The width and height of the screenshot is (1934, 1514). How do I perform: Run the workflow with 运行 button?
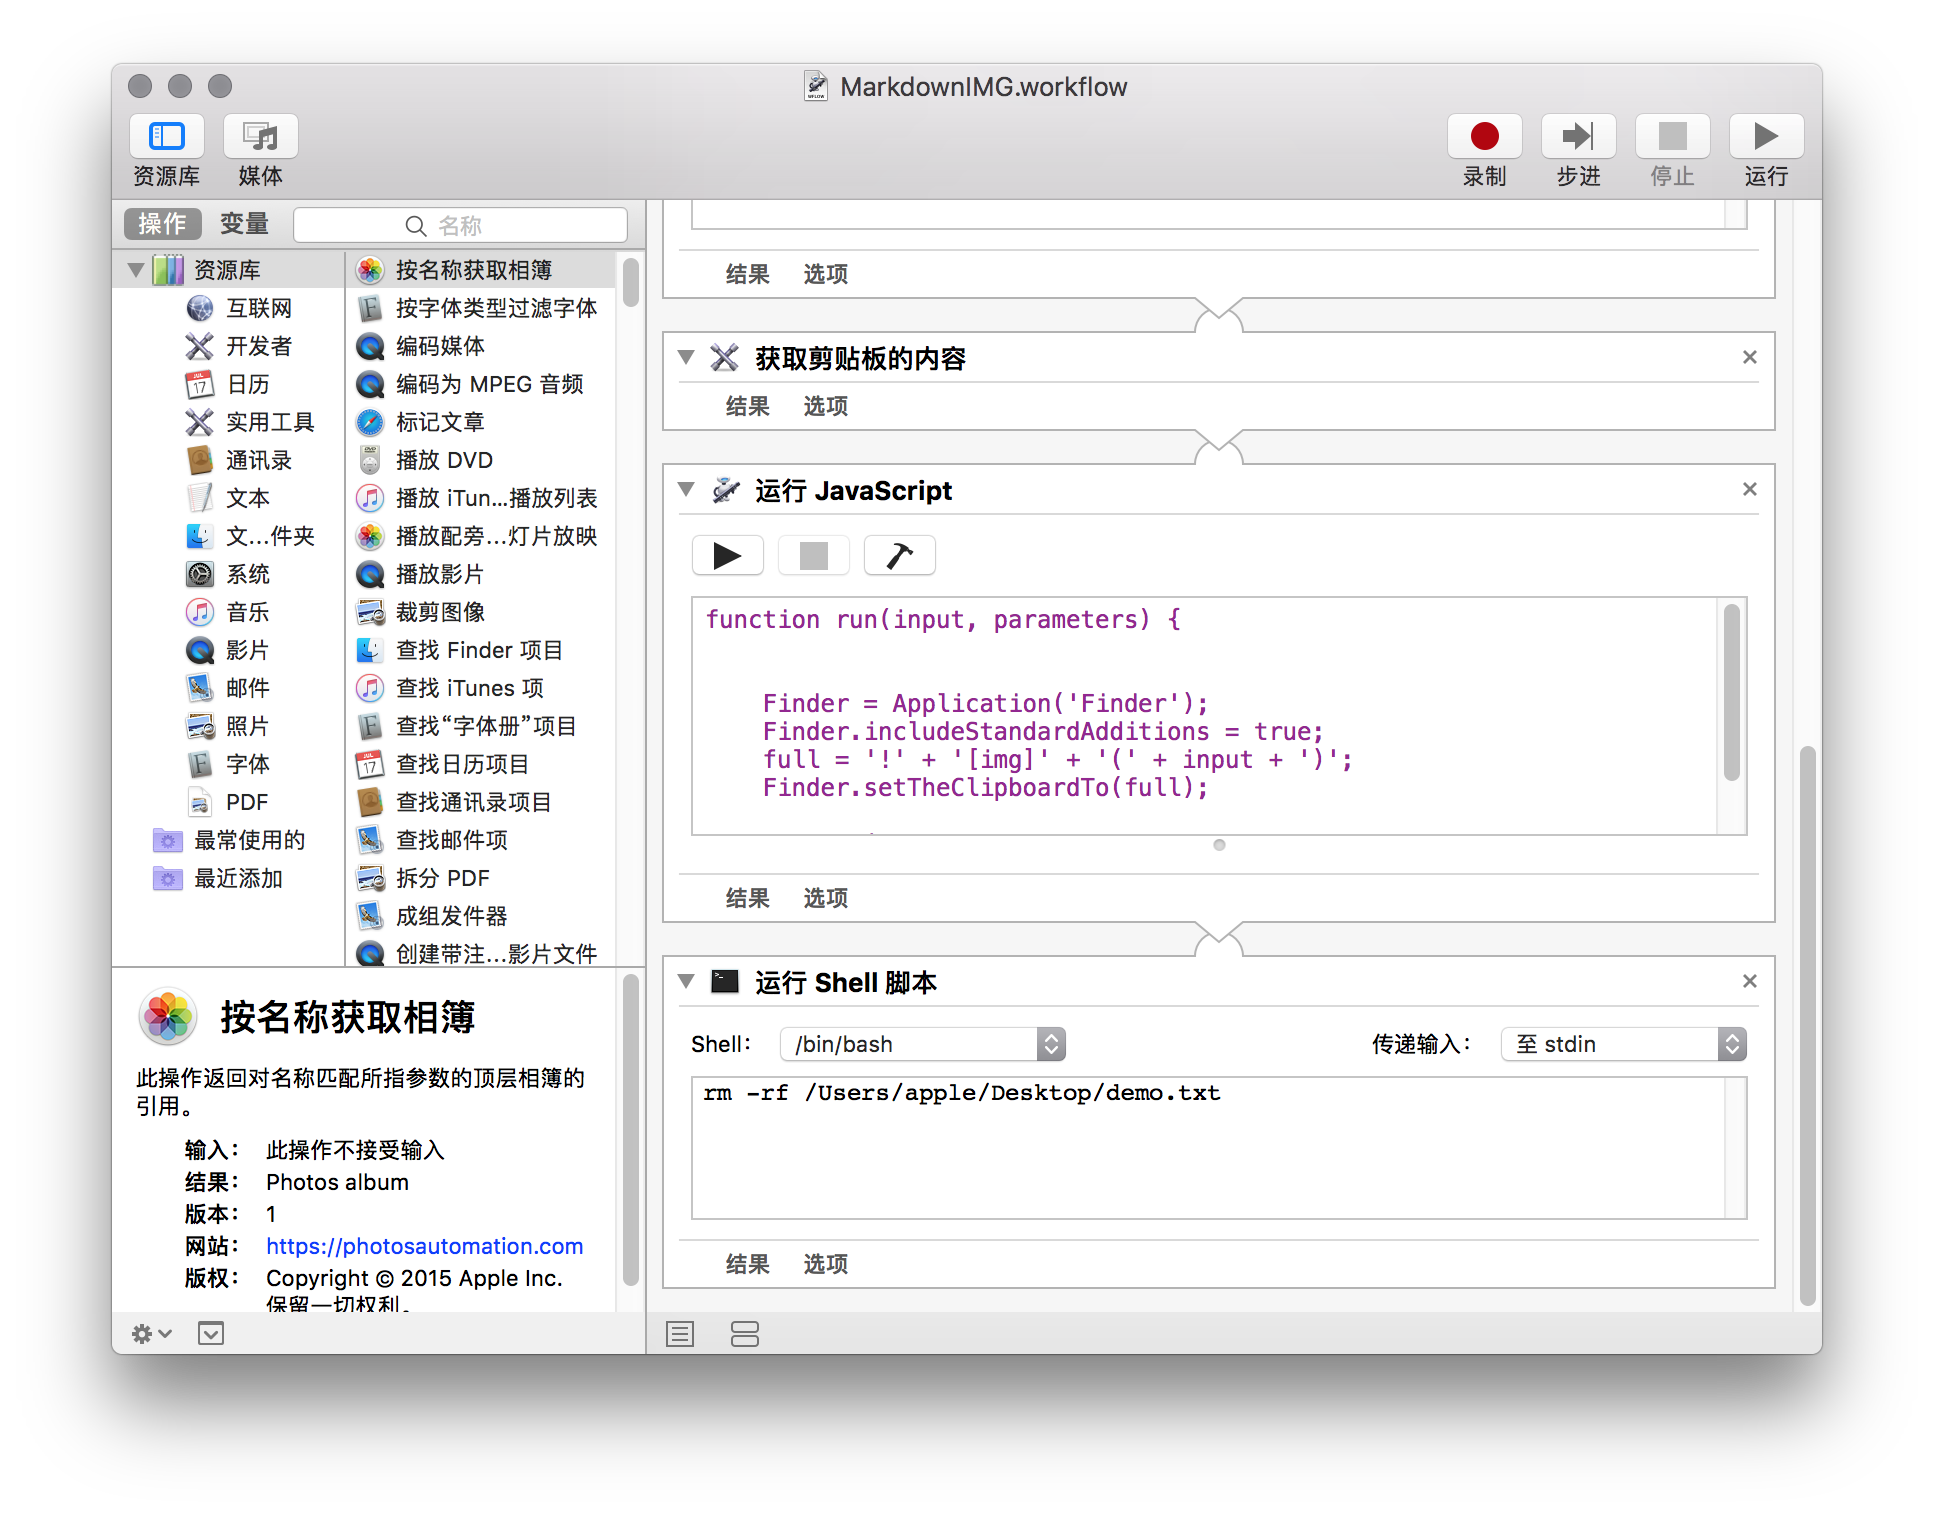(1765, 137)
